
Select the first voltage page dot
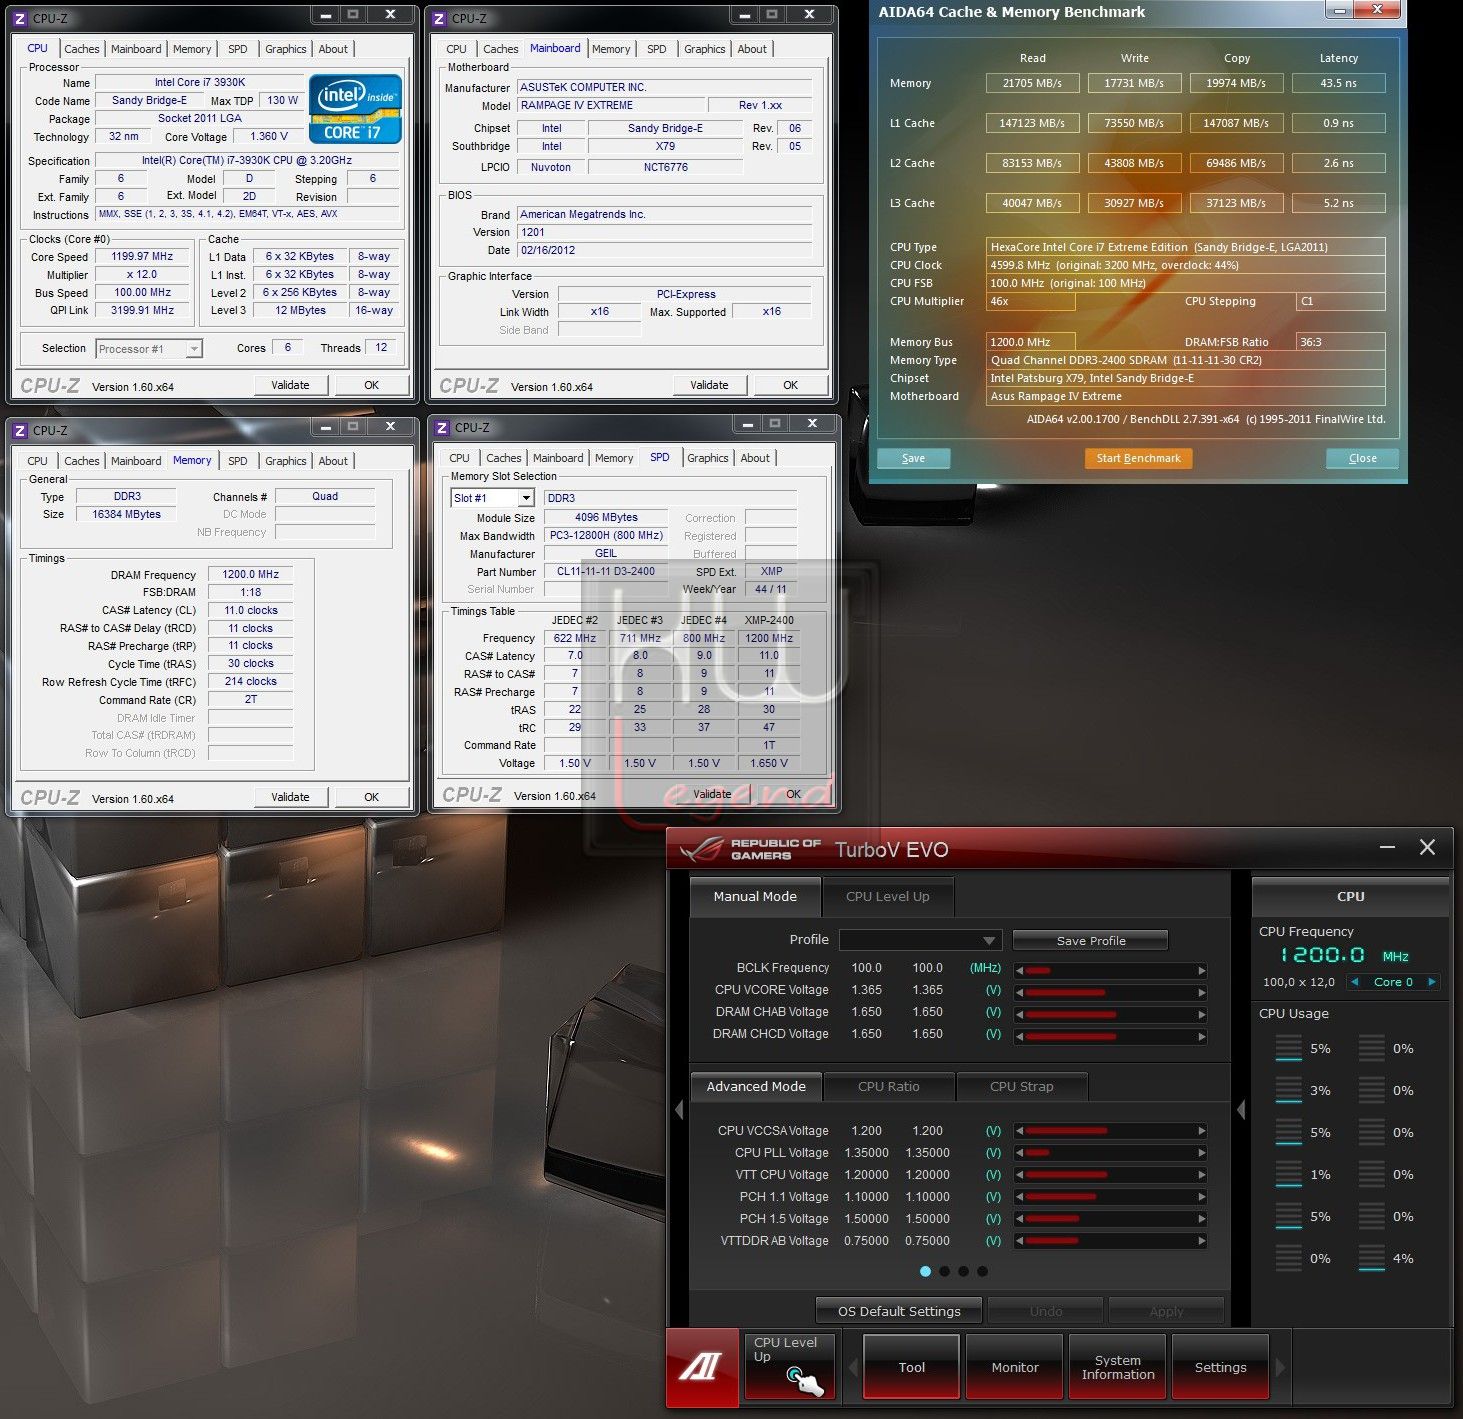point(925,1271)
